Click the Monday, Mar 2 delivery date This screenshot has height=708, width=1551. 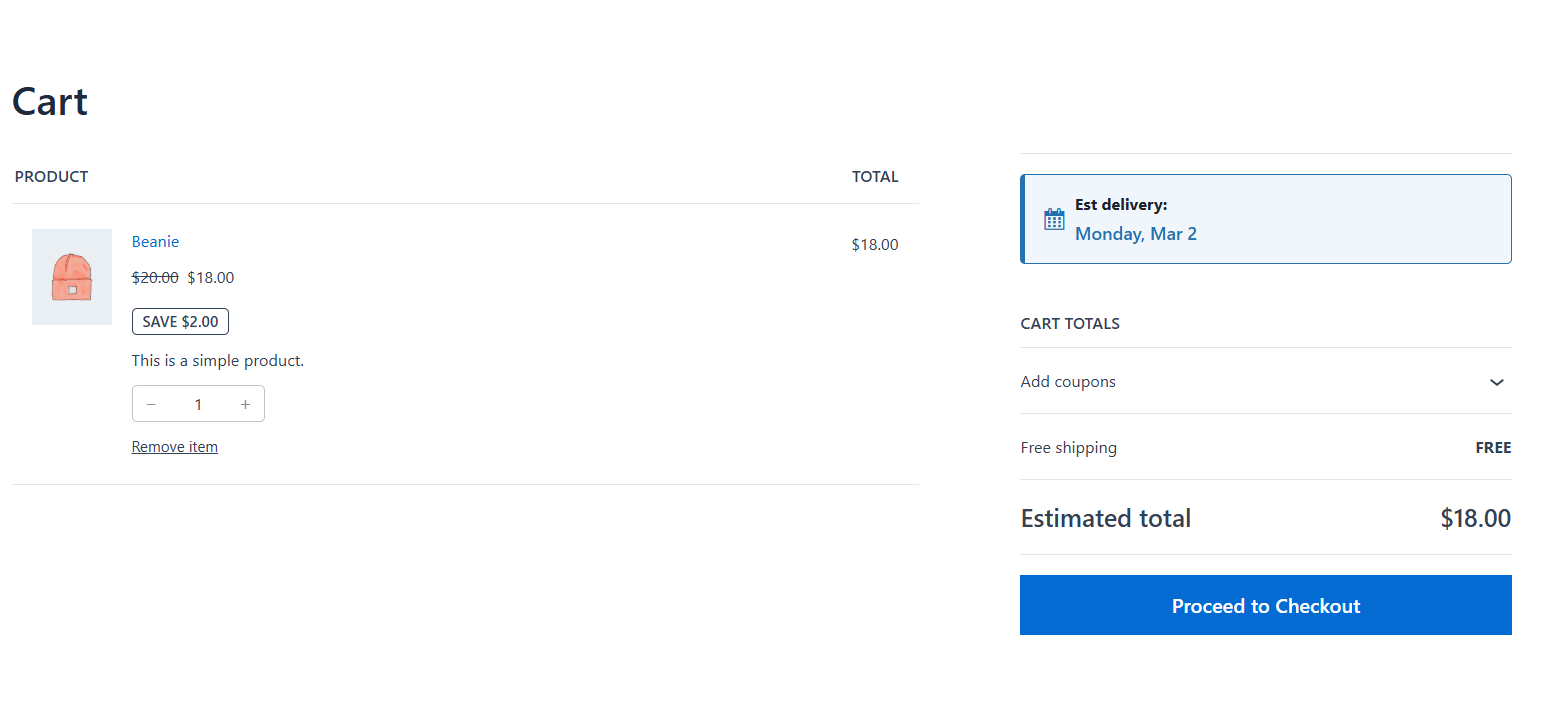1135,234
